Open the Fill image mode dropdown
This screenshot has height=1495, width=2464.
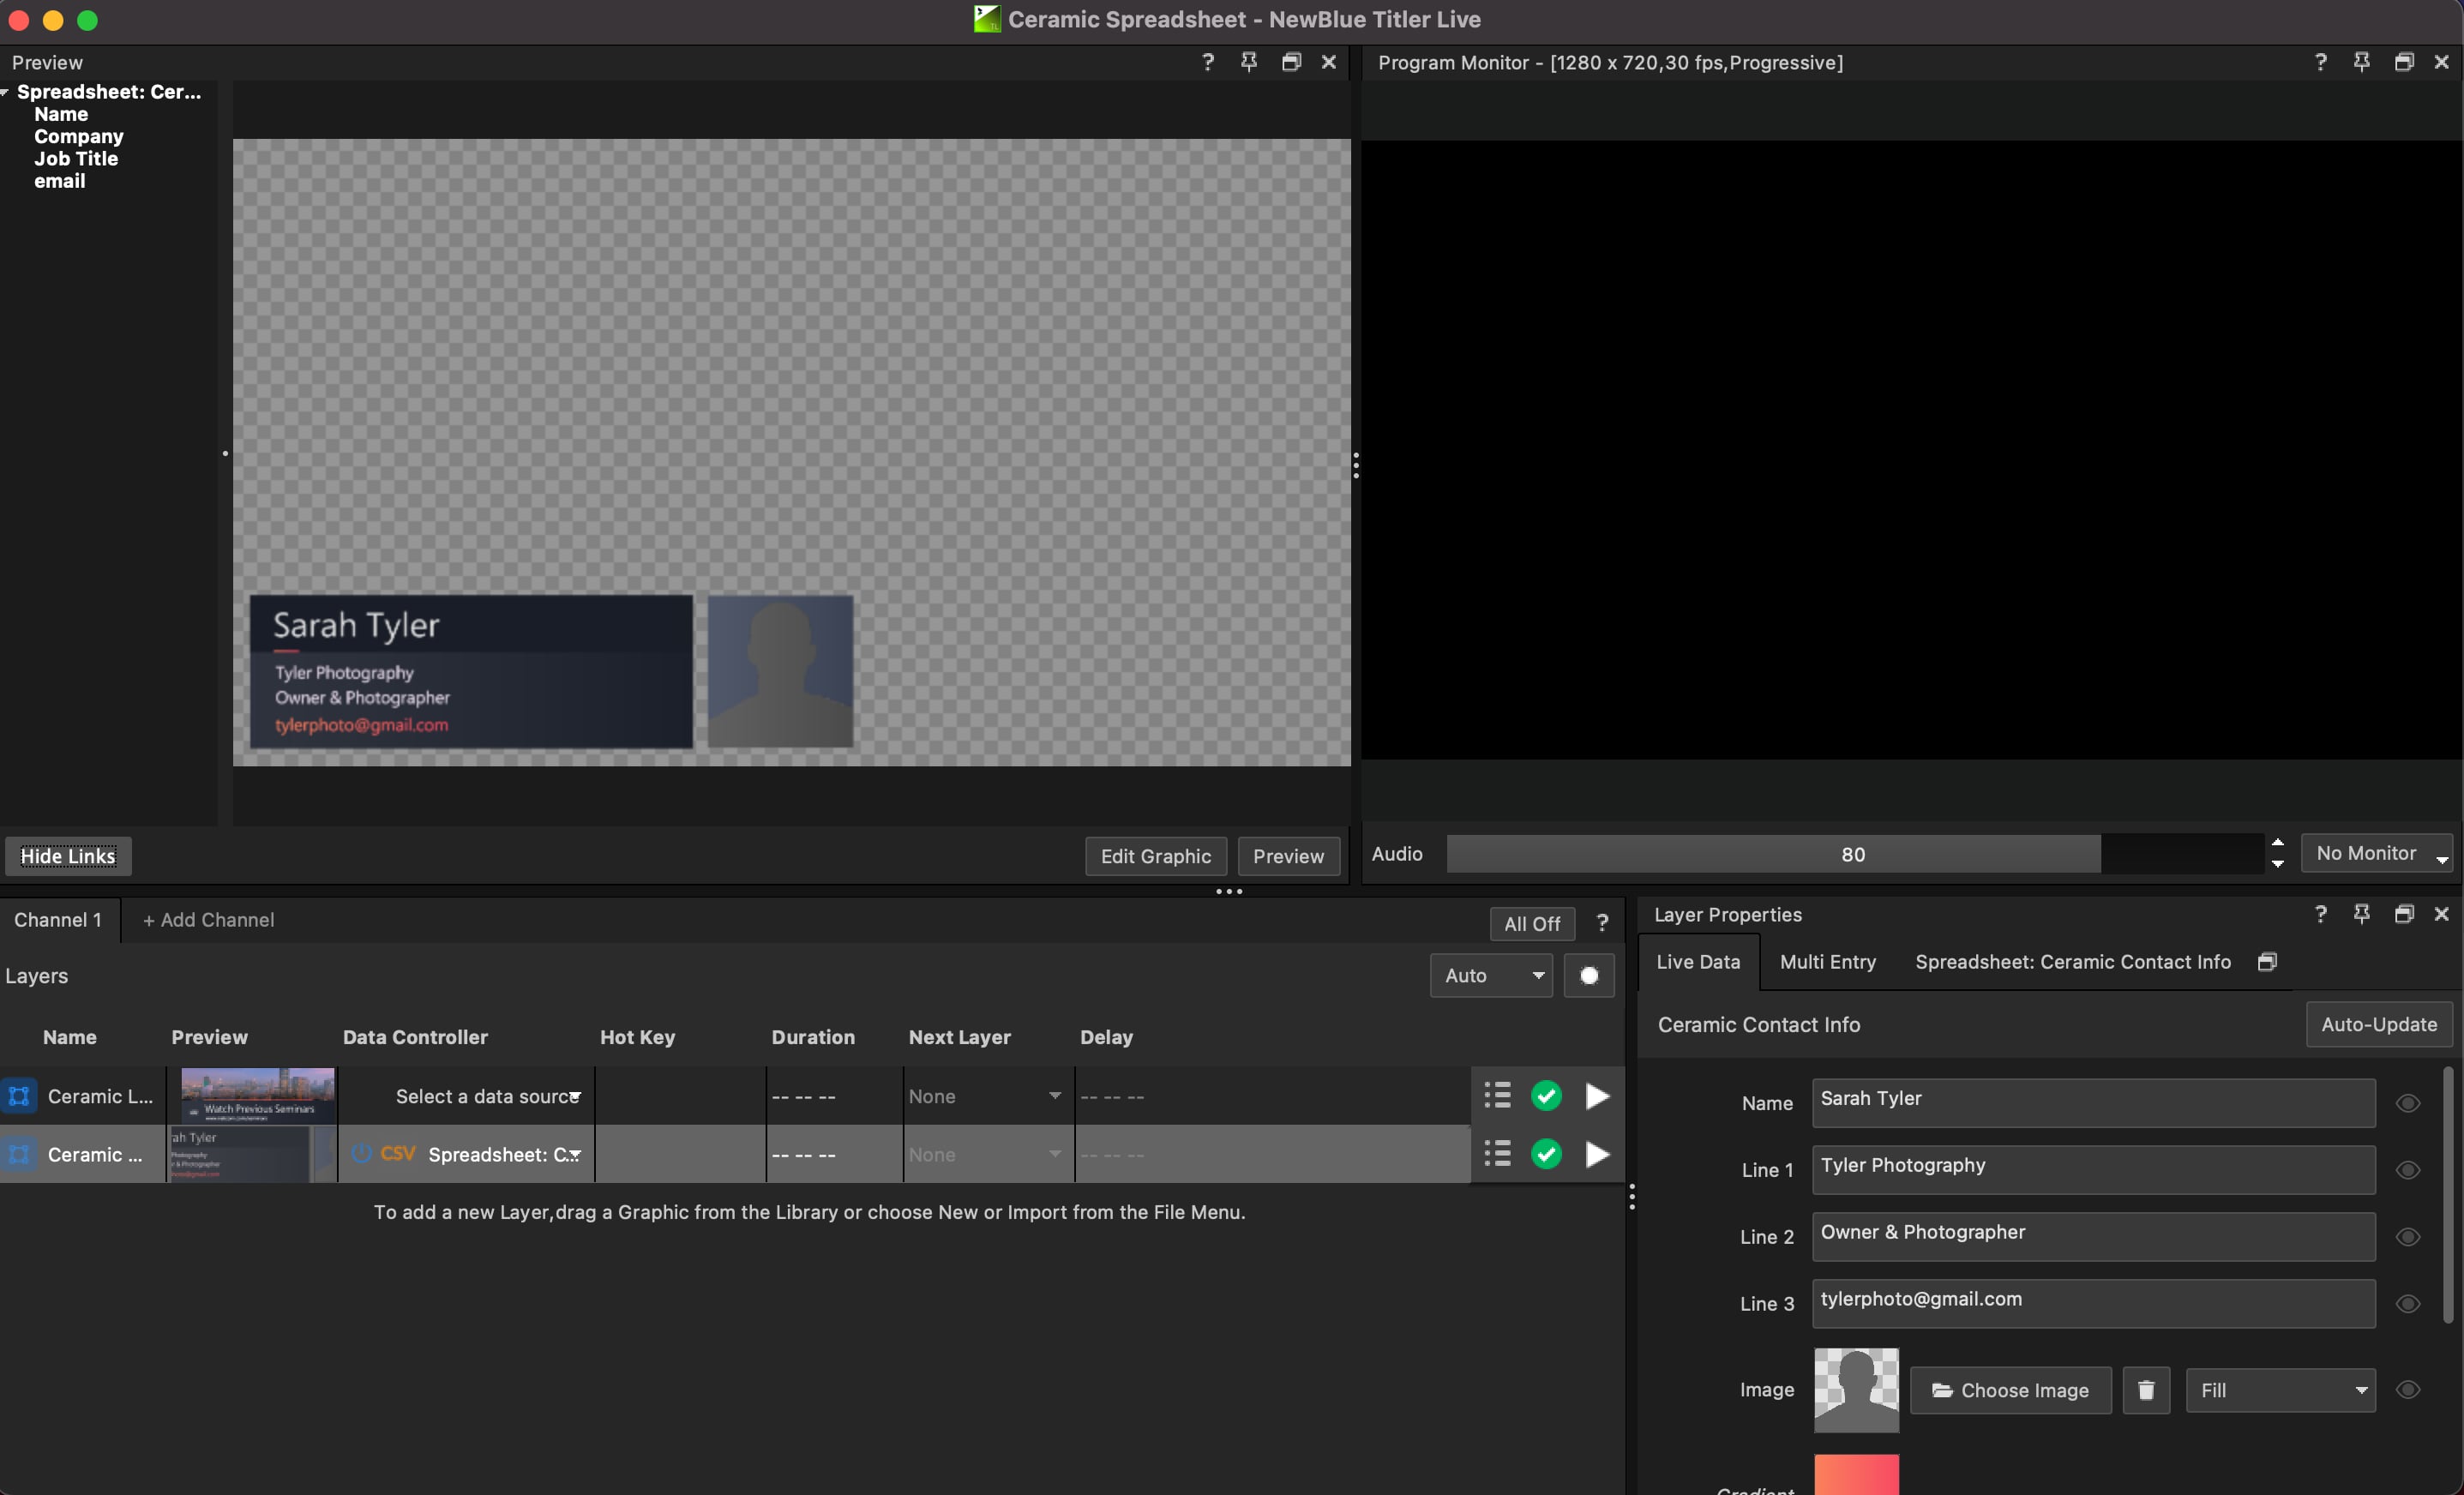(2280, 1390)
